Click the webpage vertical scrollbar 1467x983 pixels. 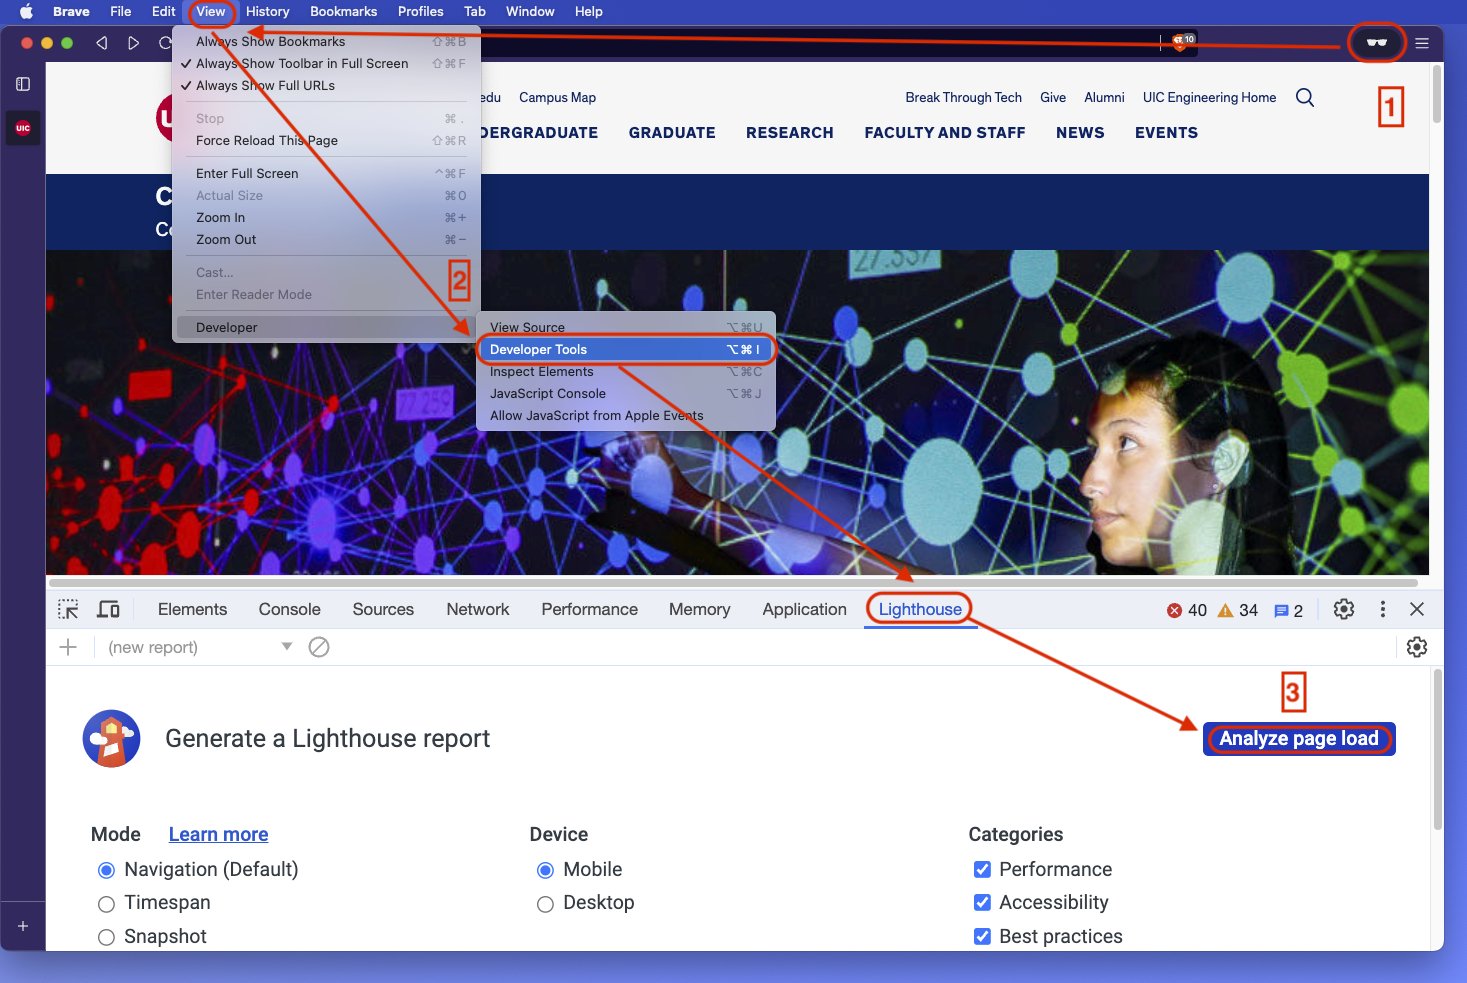click(x=1437, y=94)
